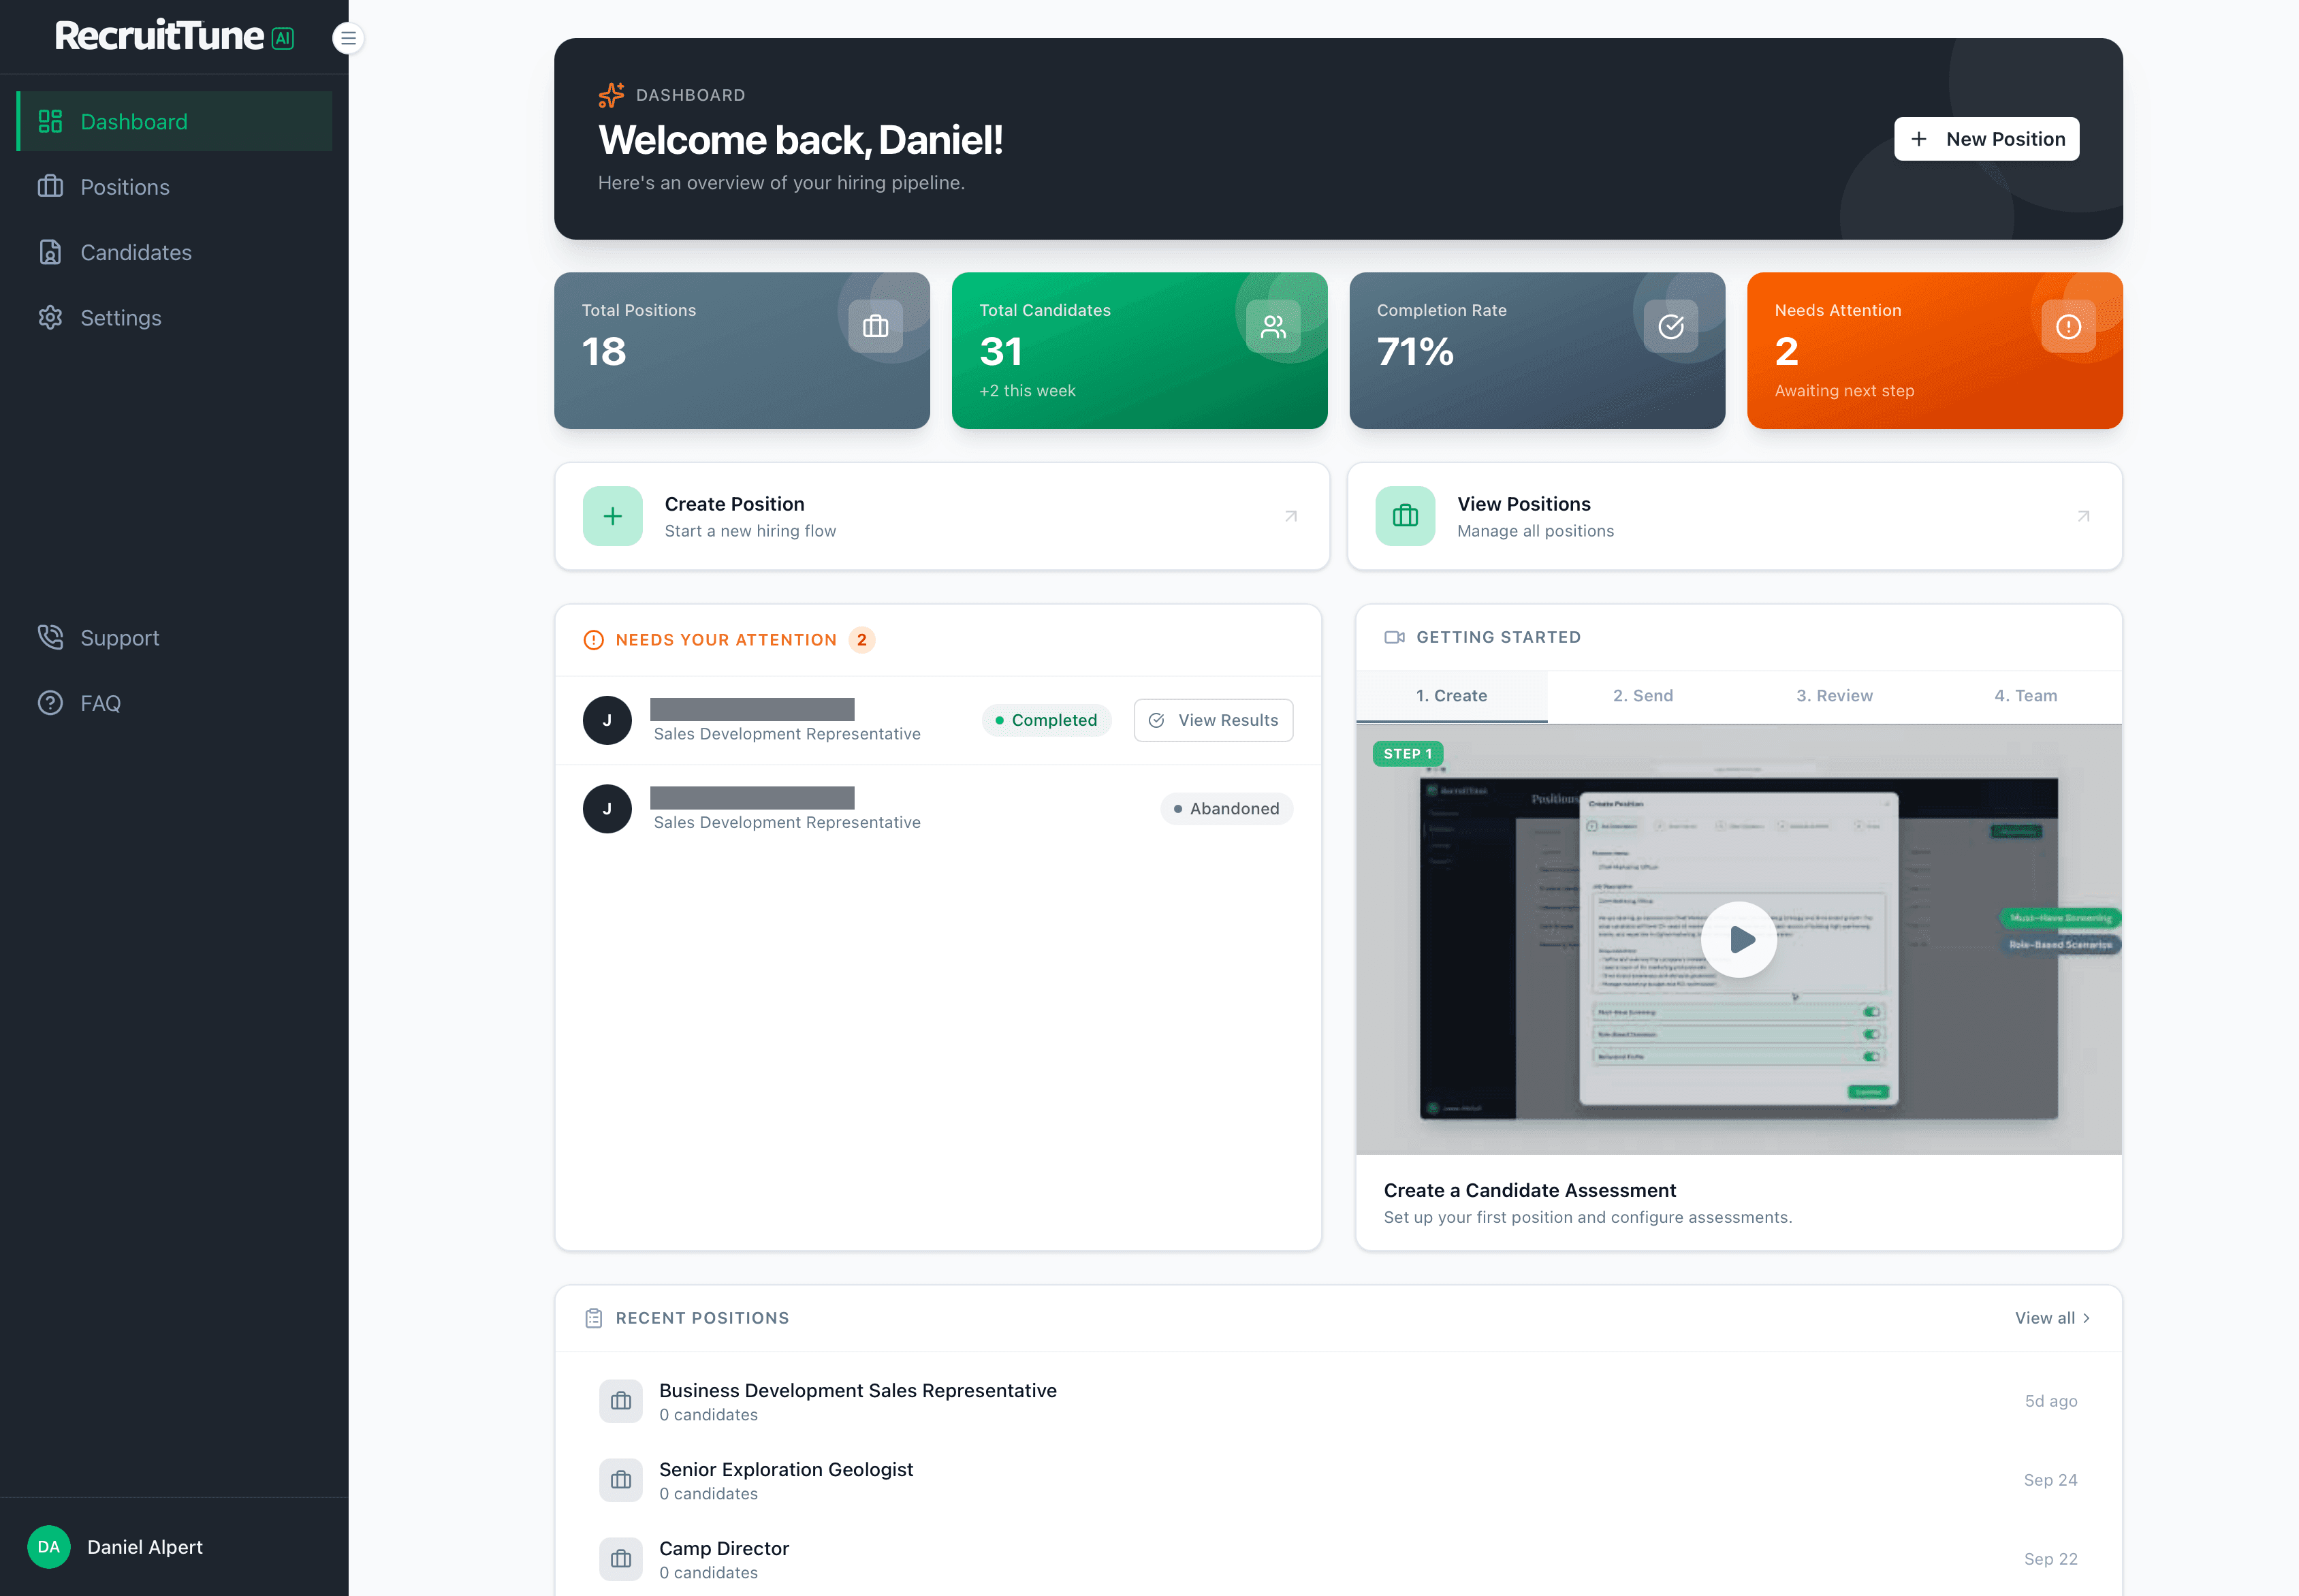Open Business Development Sales Representative position

click(x=1338, y=1401)
